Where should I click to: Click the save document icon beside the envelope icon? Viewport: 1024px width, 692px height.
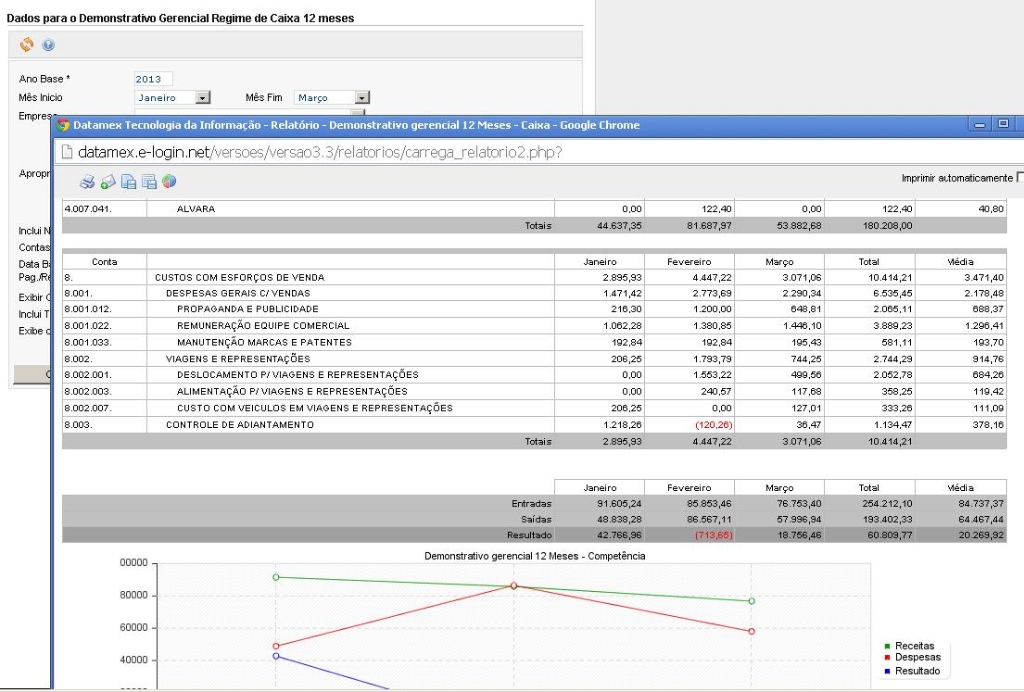129,181
